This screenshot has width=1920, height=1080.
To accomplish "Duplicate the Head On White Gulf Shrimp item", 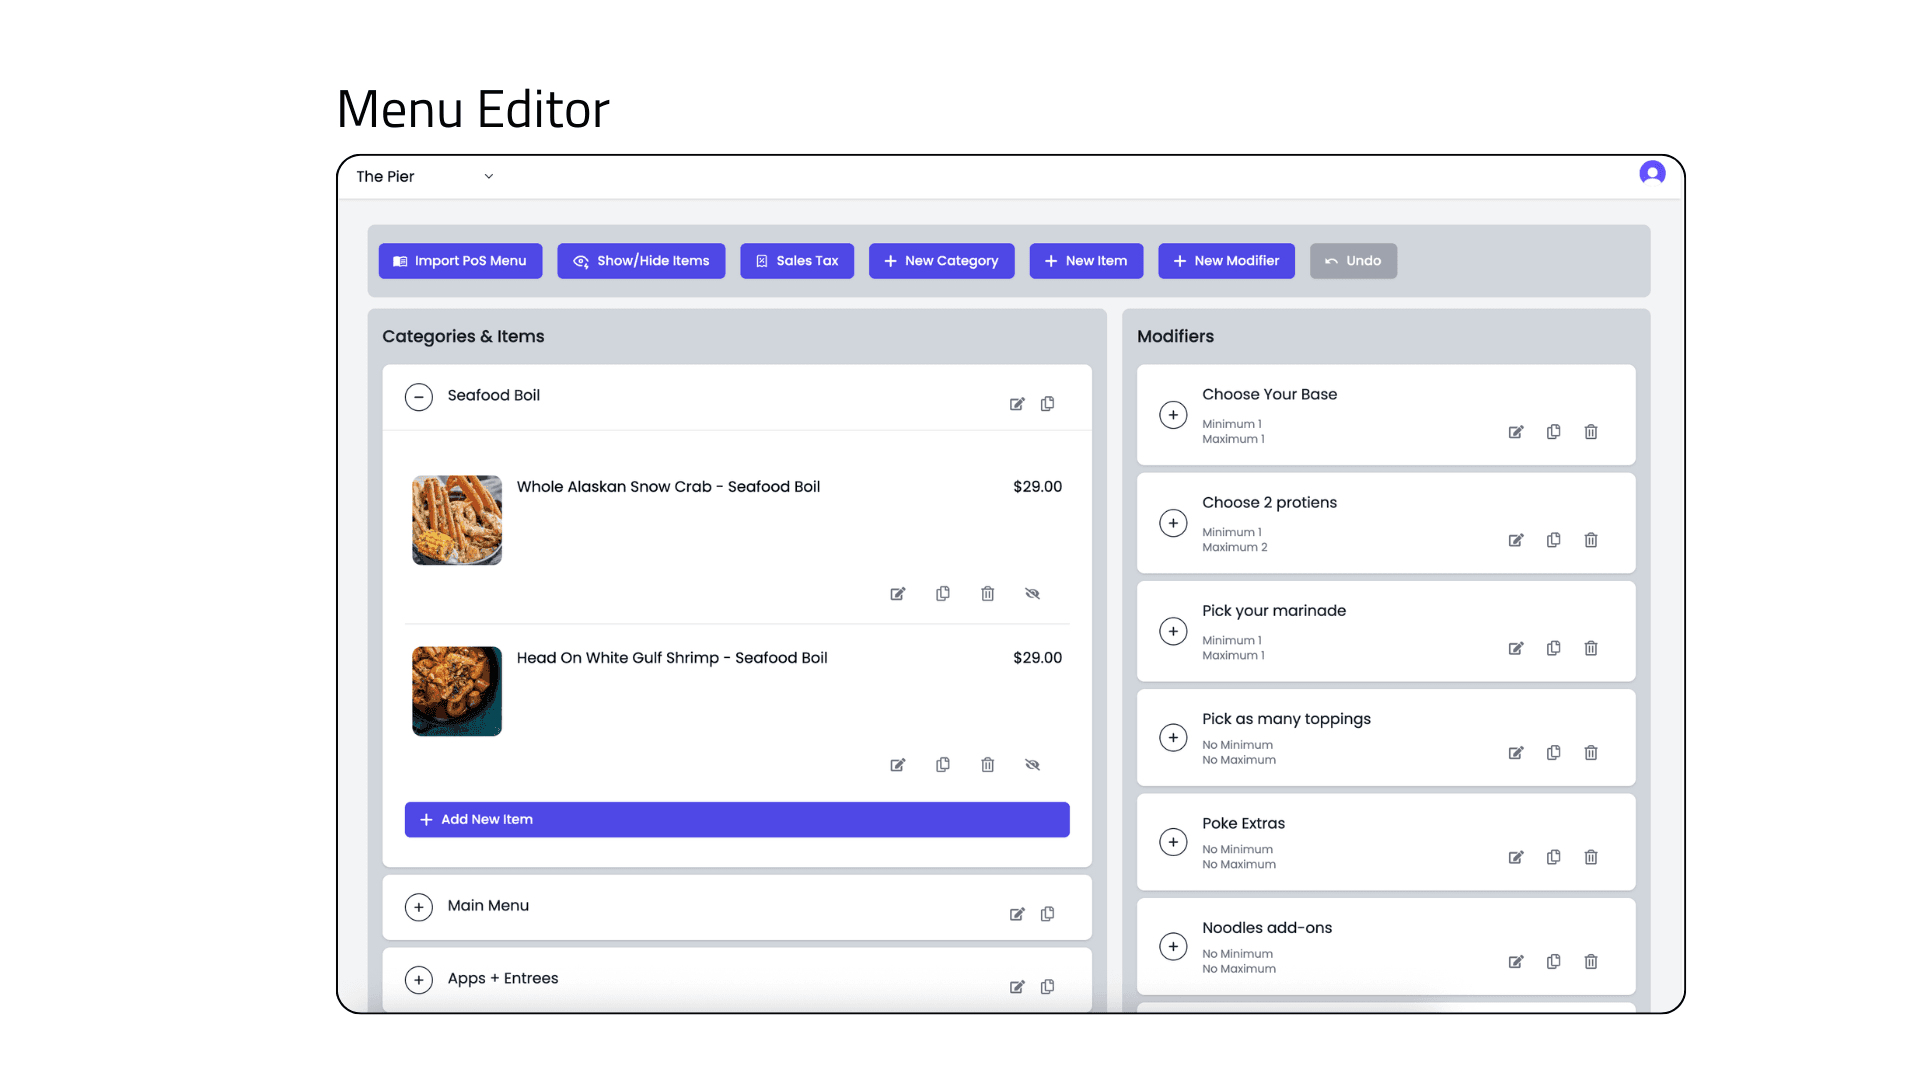I will point(943,764).
